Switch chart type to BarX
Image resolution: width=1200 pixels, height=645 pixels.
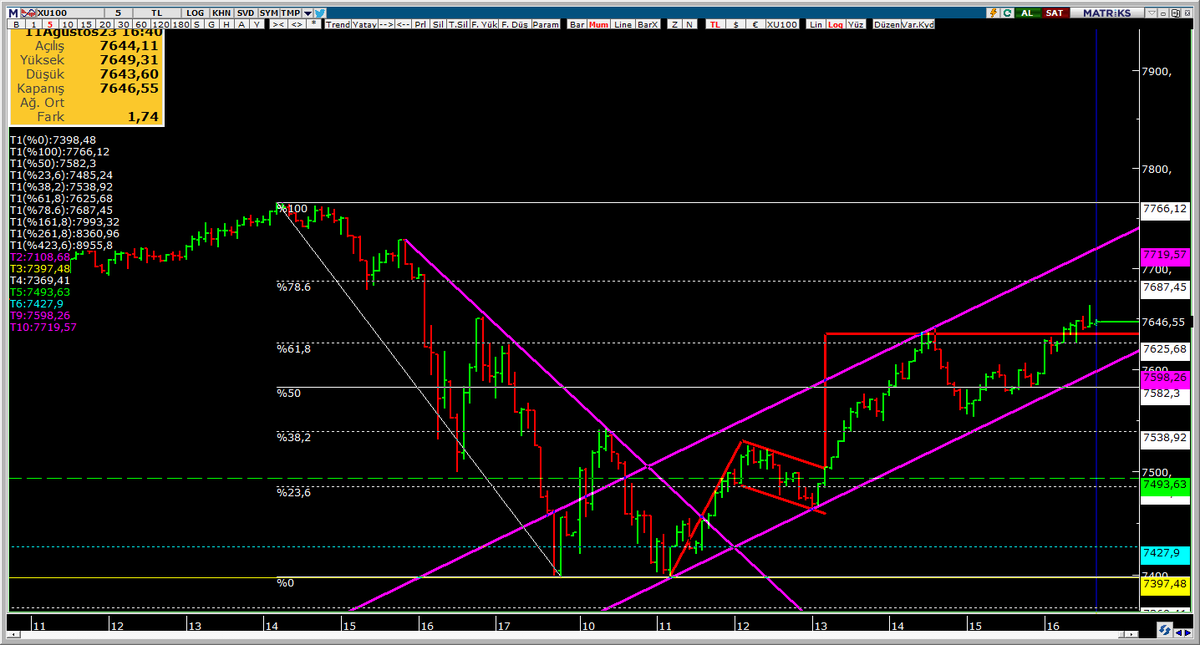[648, 24]
